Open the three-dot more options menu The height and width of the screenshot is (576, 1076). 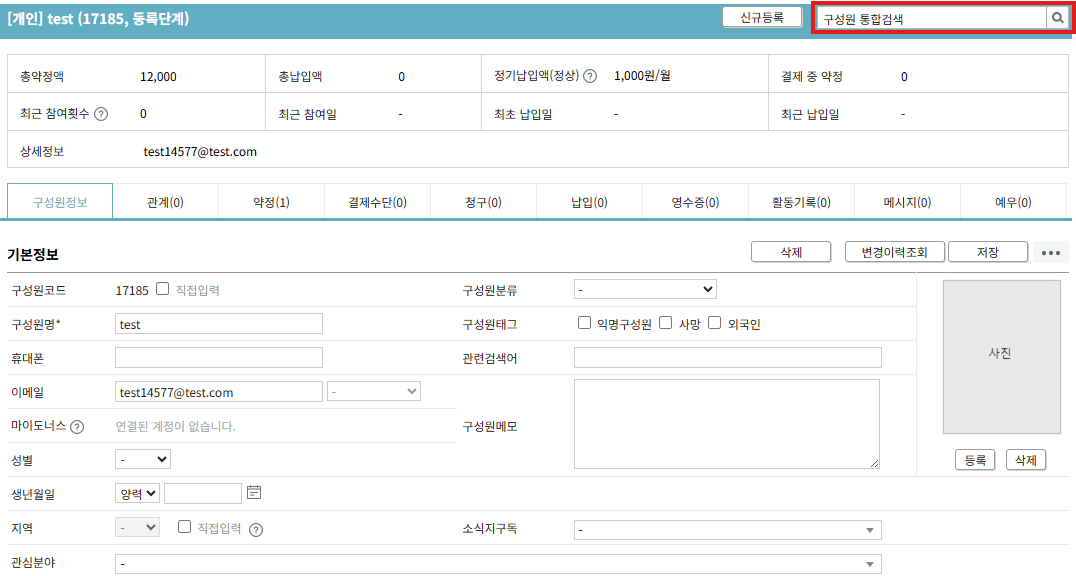point(1051,253)
